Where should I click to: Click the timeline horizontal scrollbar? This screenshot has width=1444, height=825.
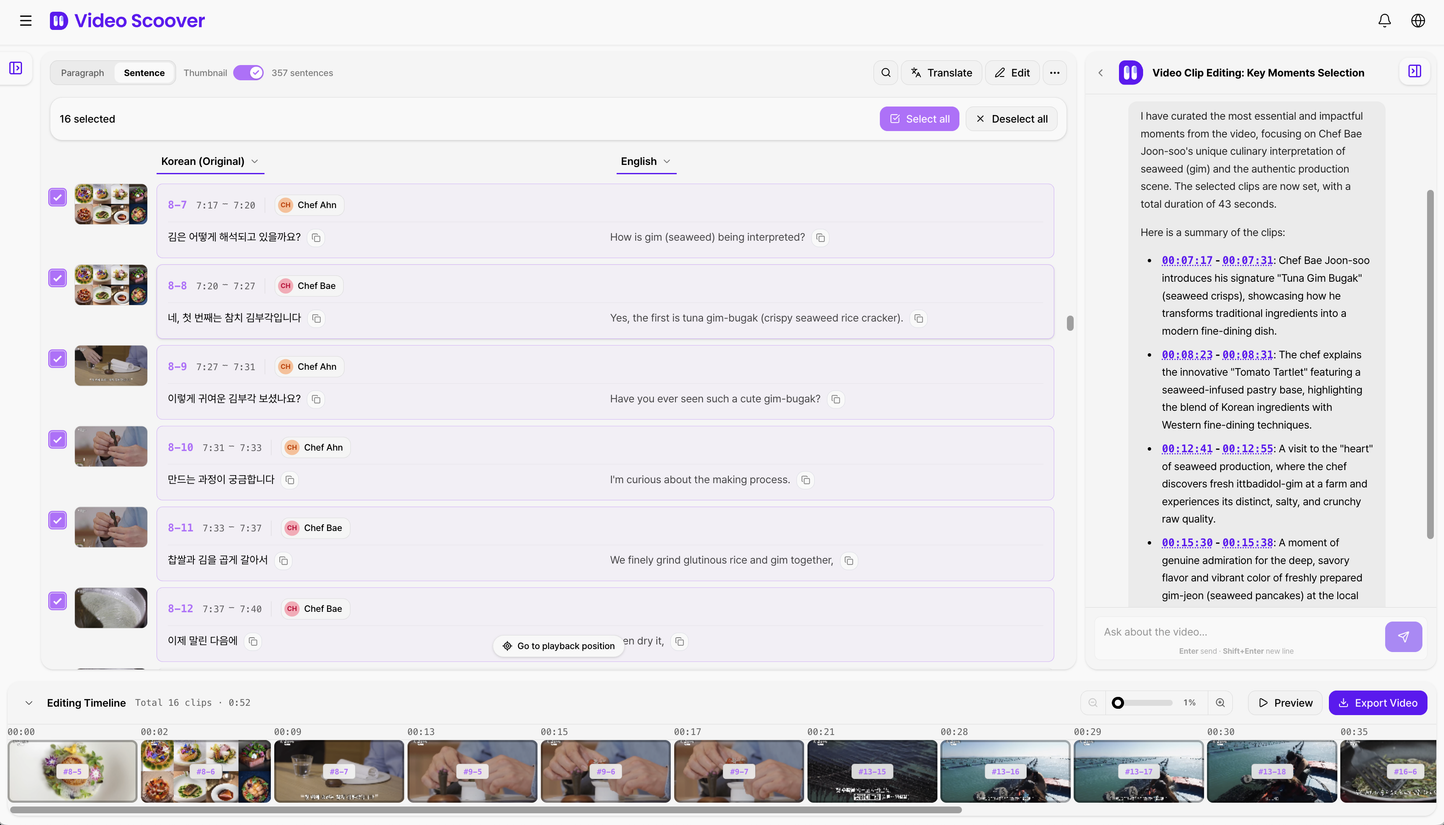tap(485, 810)
